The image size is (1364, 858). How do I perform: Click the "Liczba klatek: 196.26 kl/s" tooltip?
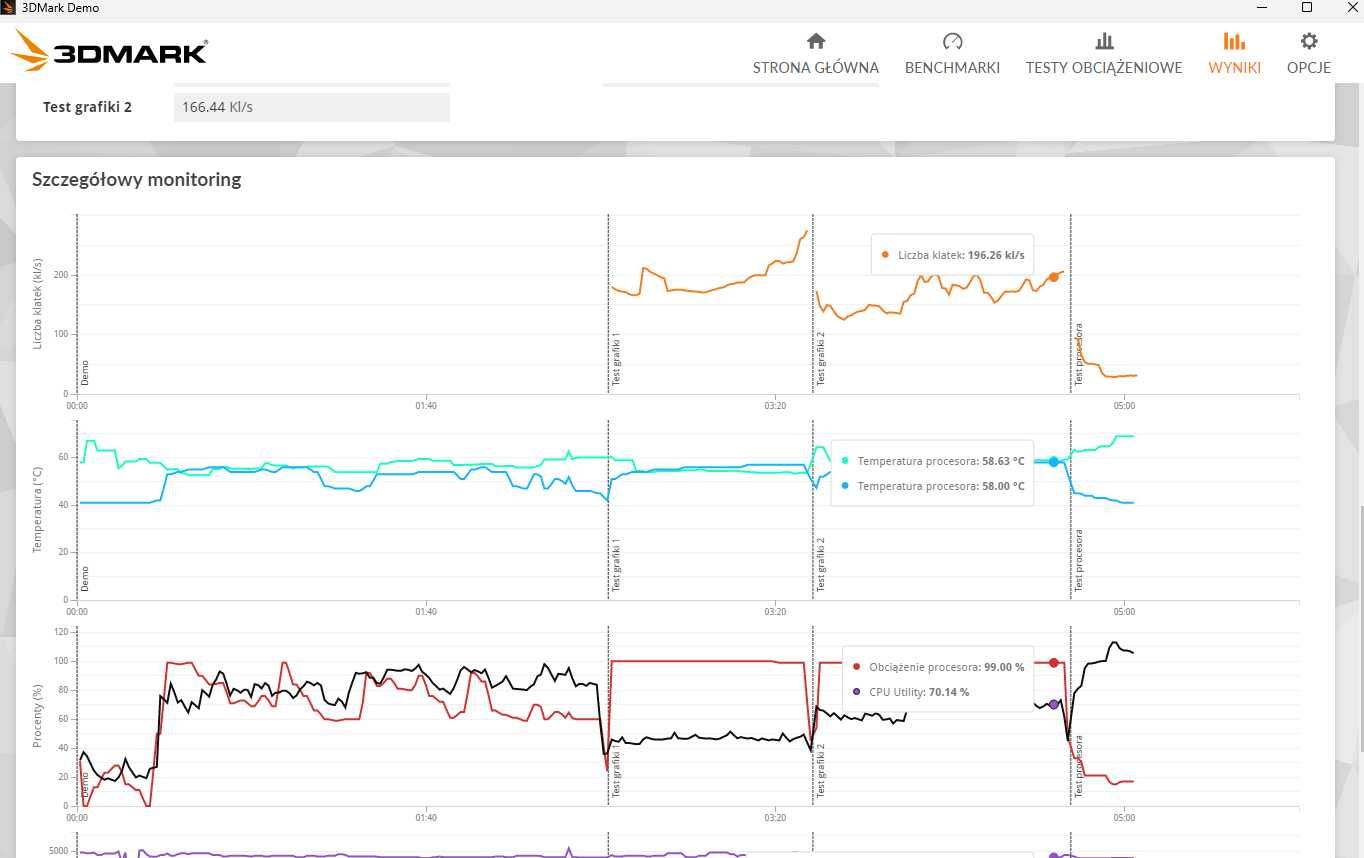[x=952, y=255]
